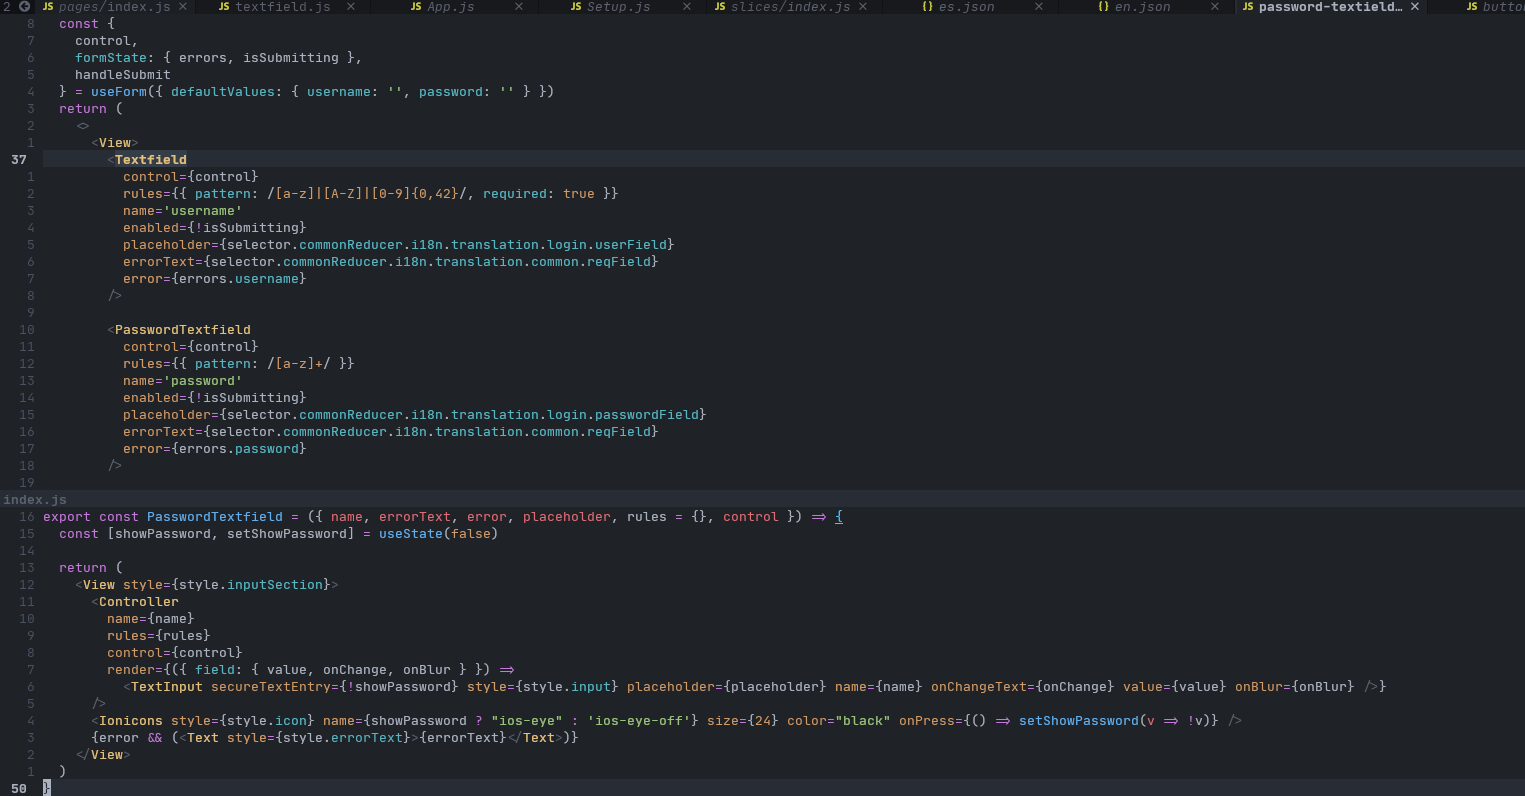
Task: Click the Ionicons tag
Action: click(131, 720)
